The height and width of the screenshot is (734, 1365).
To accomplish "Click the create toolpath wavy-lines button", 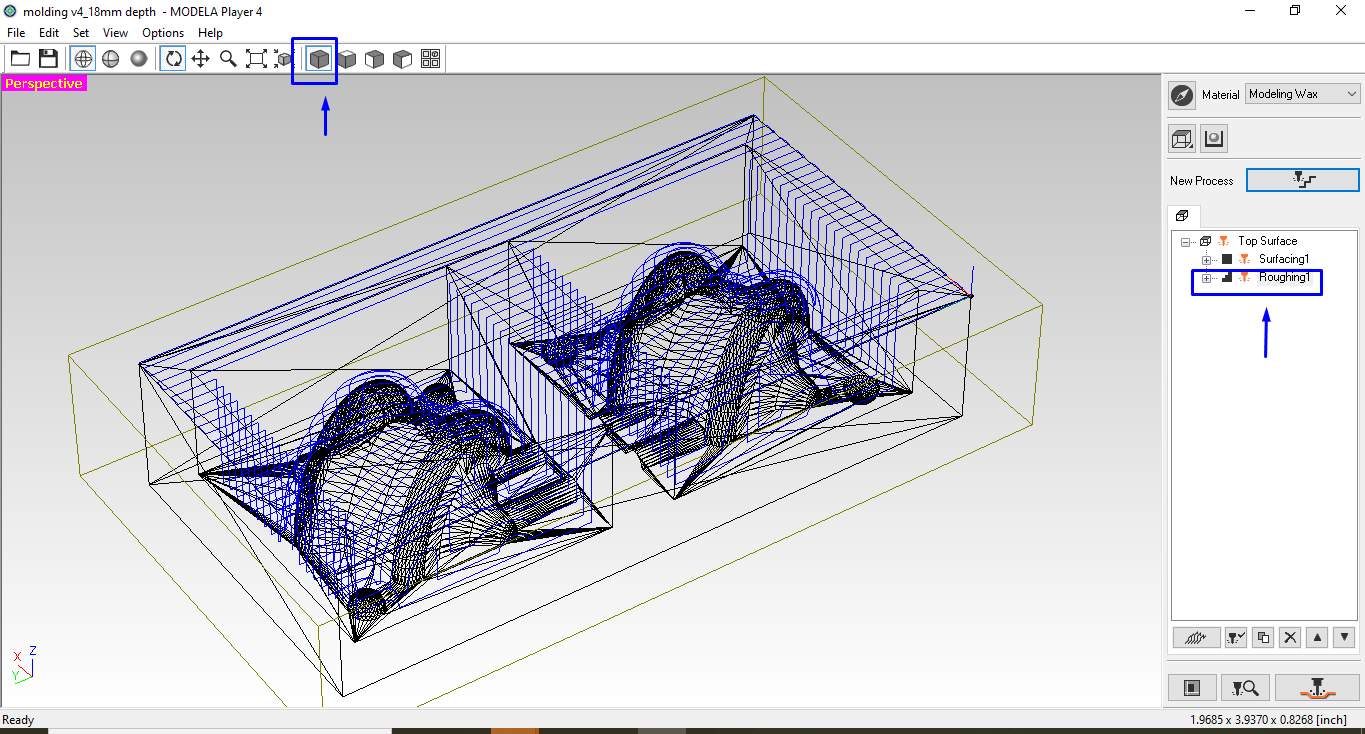I will point(1196,637).
